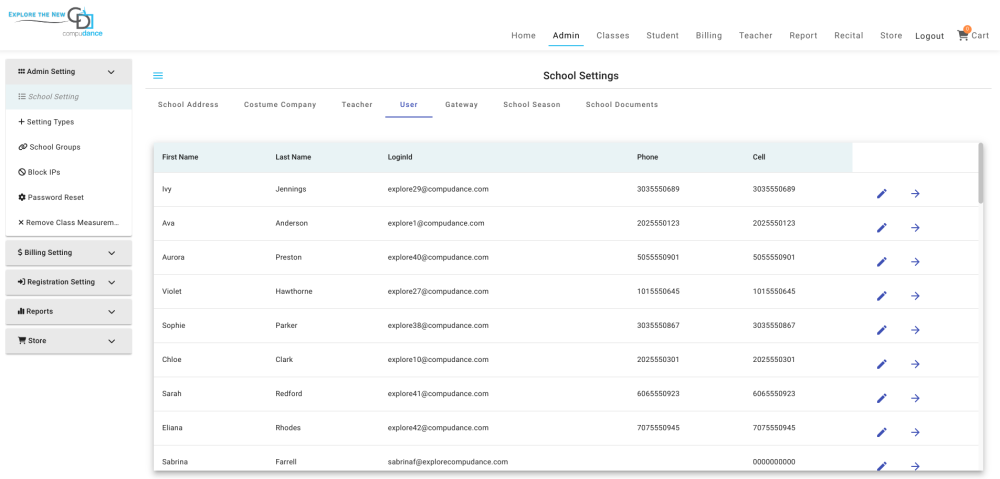Click the pencil icon for Chloe Clark
This screenshot has width=1000, height=479.
pyautogui.click(x=881, y=363)
